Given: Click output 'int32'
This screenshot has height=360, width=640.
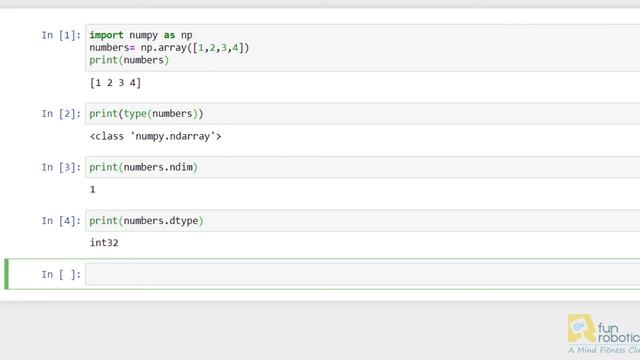Looking at the screenshot, I should click(x=104, y=243).
